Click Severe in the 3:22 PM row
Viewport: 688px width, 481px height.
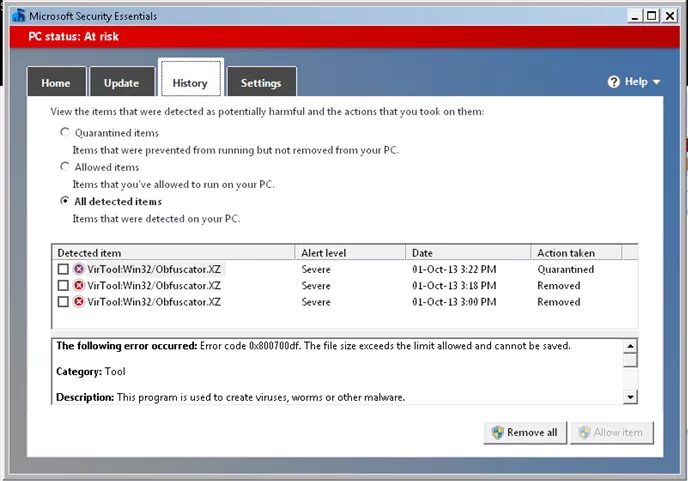coord(316,269)
